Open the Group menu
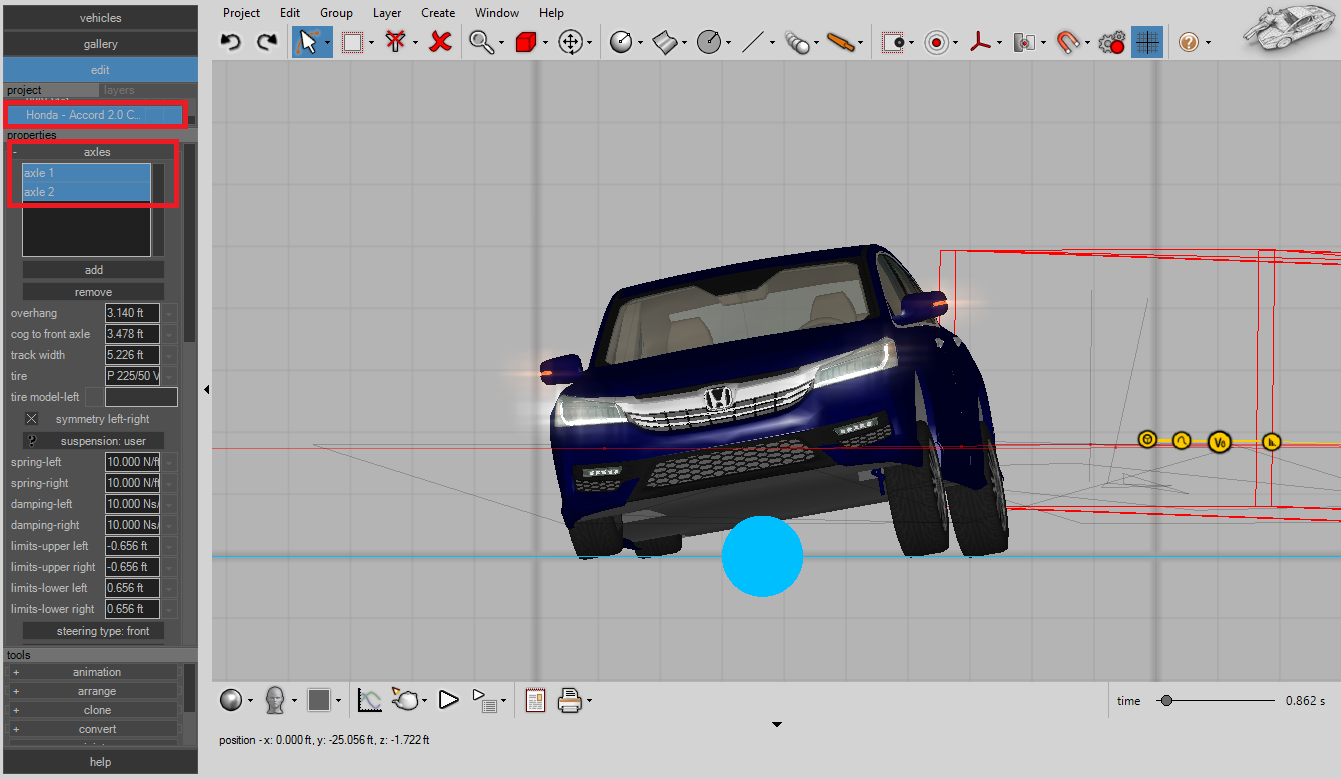This screenshot has width=1341, height=779. pos(336,13)
